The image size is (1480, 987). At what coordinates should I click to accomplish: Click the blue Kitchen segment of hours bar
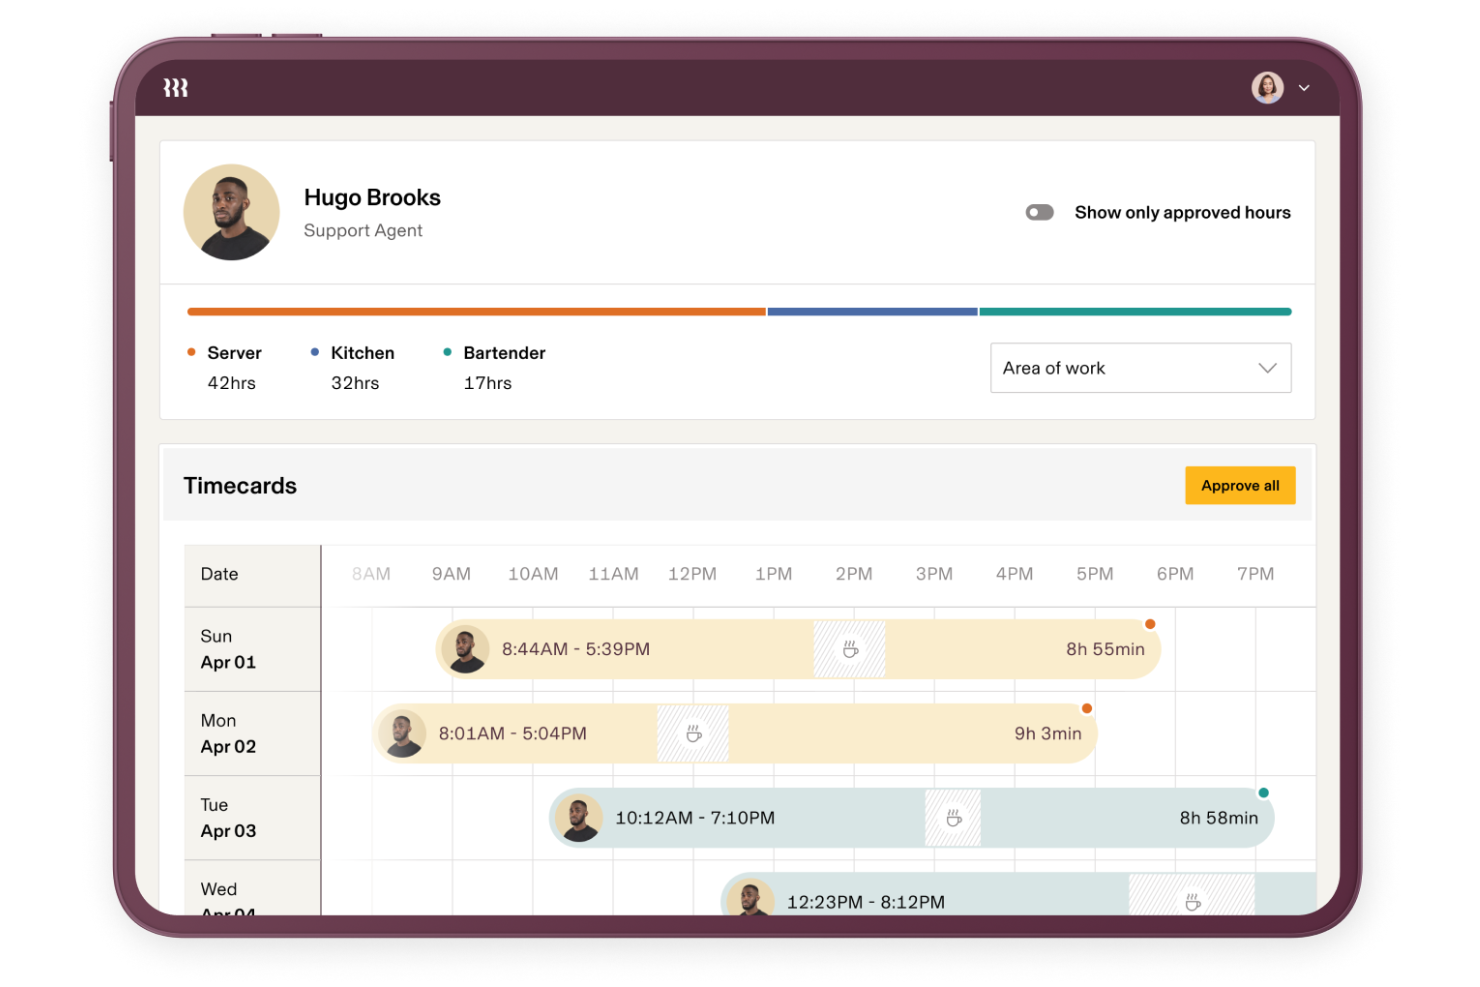coord(872,312)
